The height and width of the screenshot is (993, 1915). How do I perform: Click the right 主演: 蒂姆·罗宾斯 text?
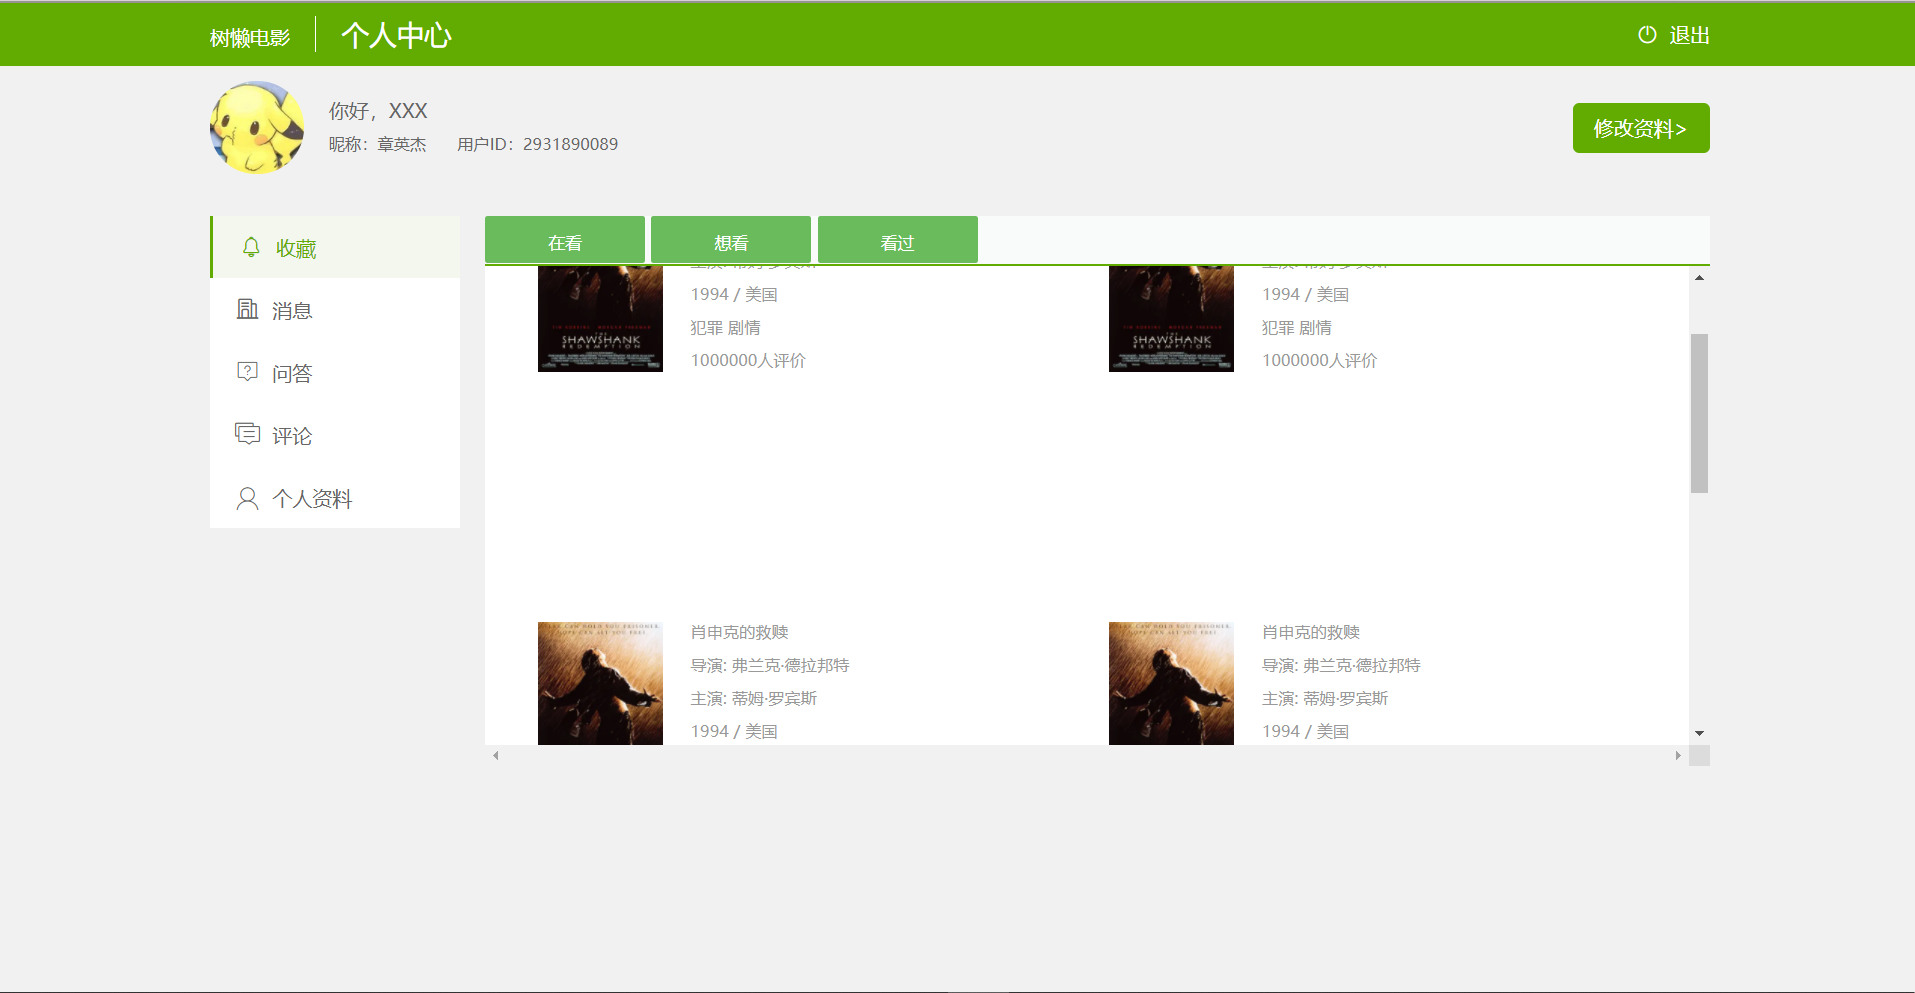pos(1325,698)
